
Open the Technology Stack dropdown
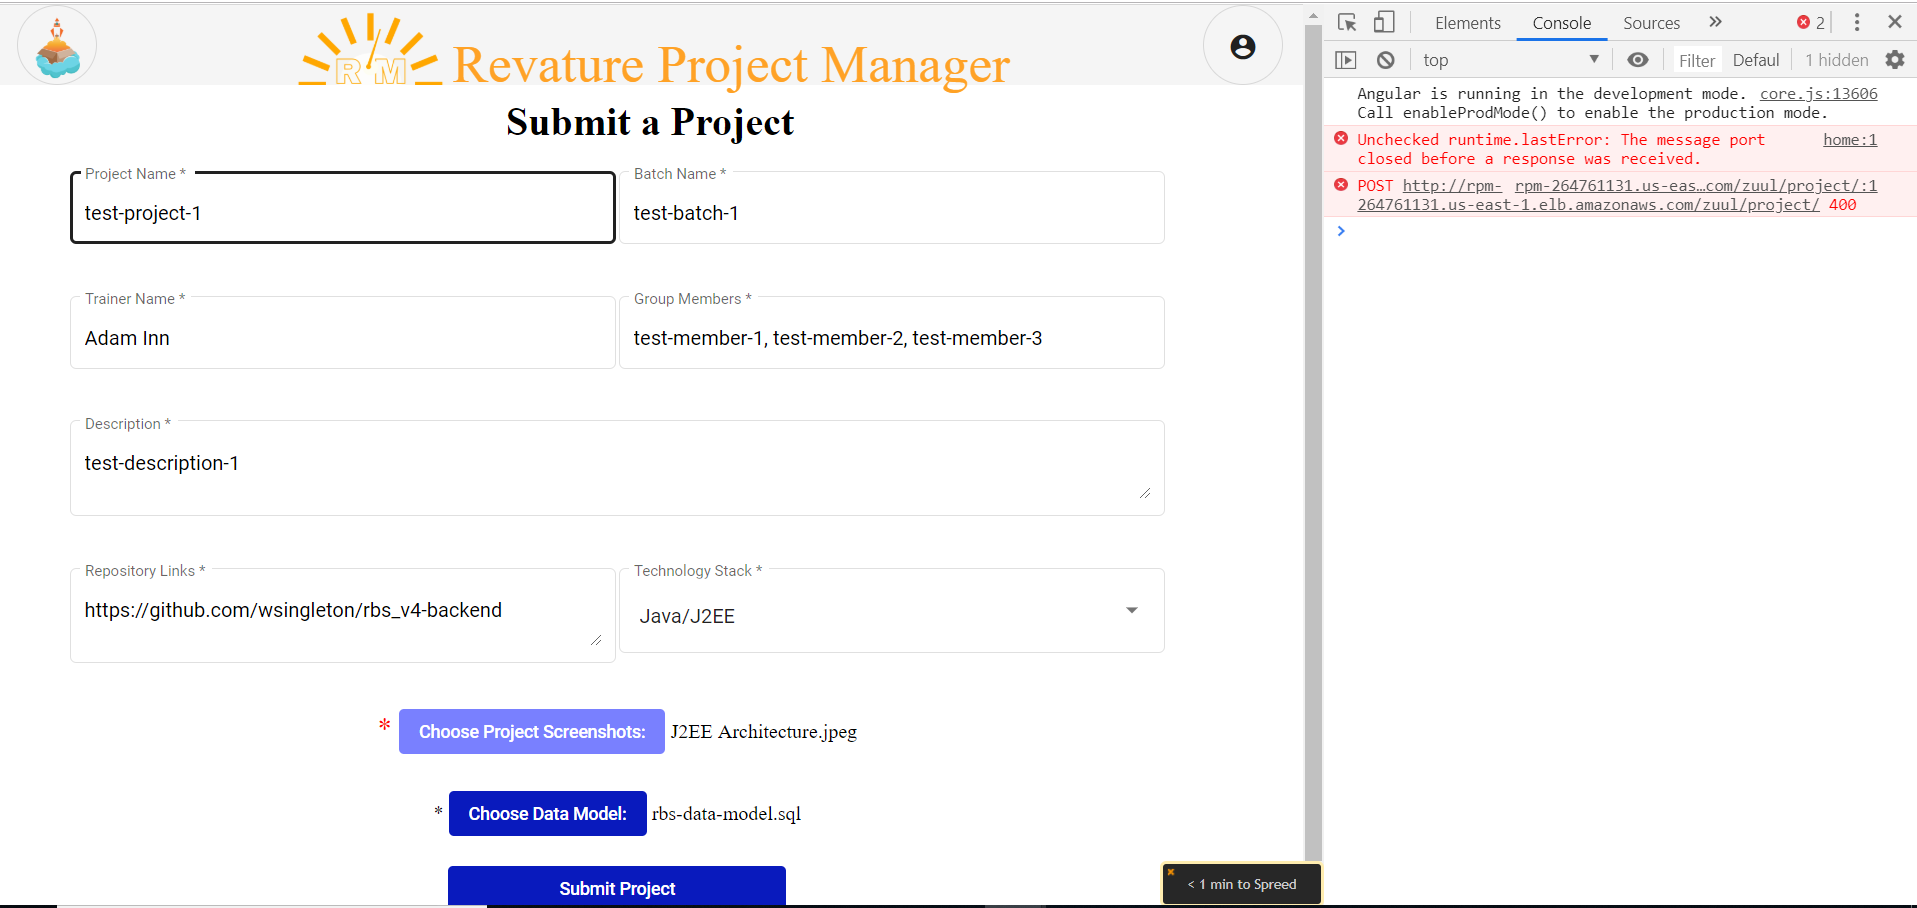[1131, 609]
